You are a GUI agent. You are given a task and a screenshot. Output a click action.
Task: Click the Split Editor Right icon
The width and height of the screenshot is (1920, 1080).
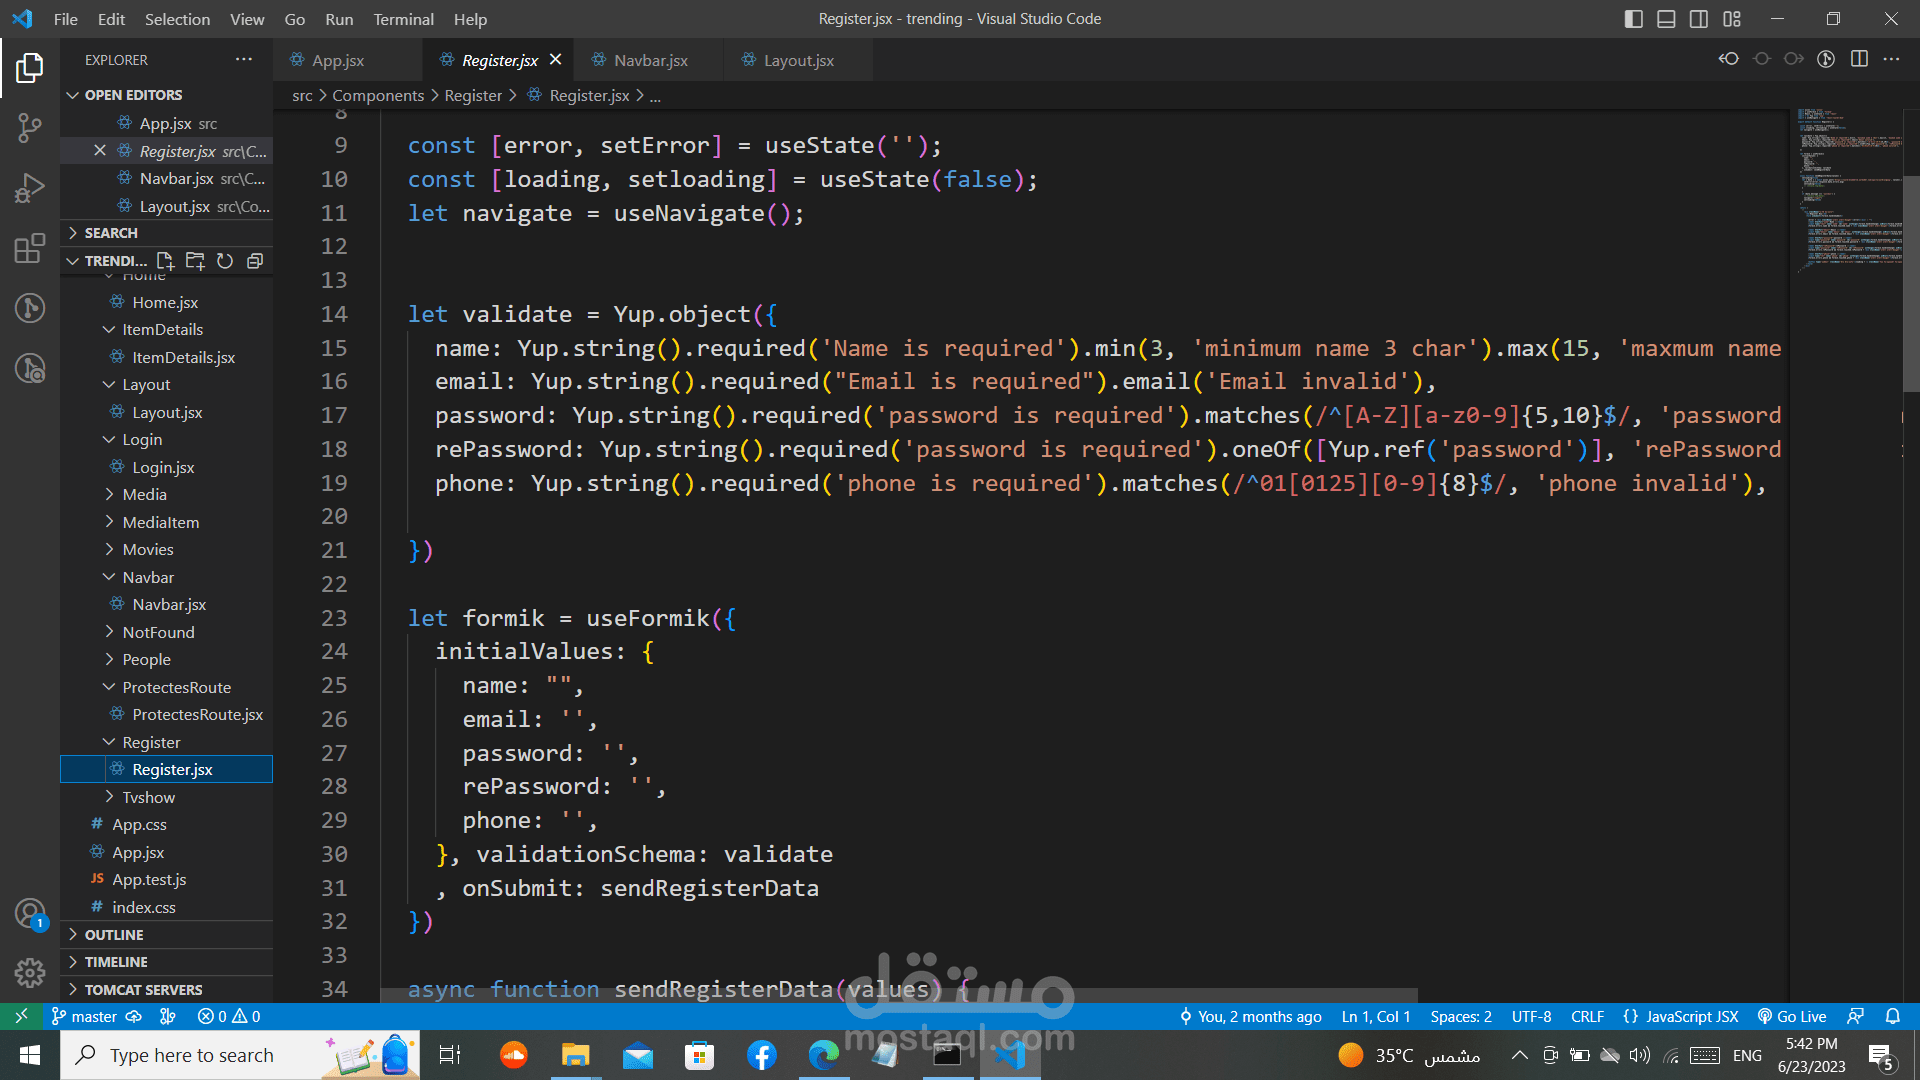point(1859,59)
